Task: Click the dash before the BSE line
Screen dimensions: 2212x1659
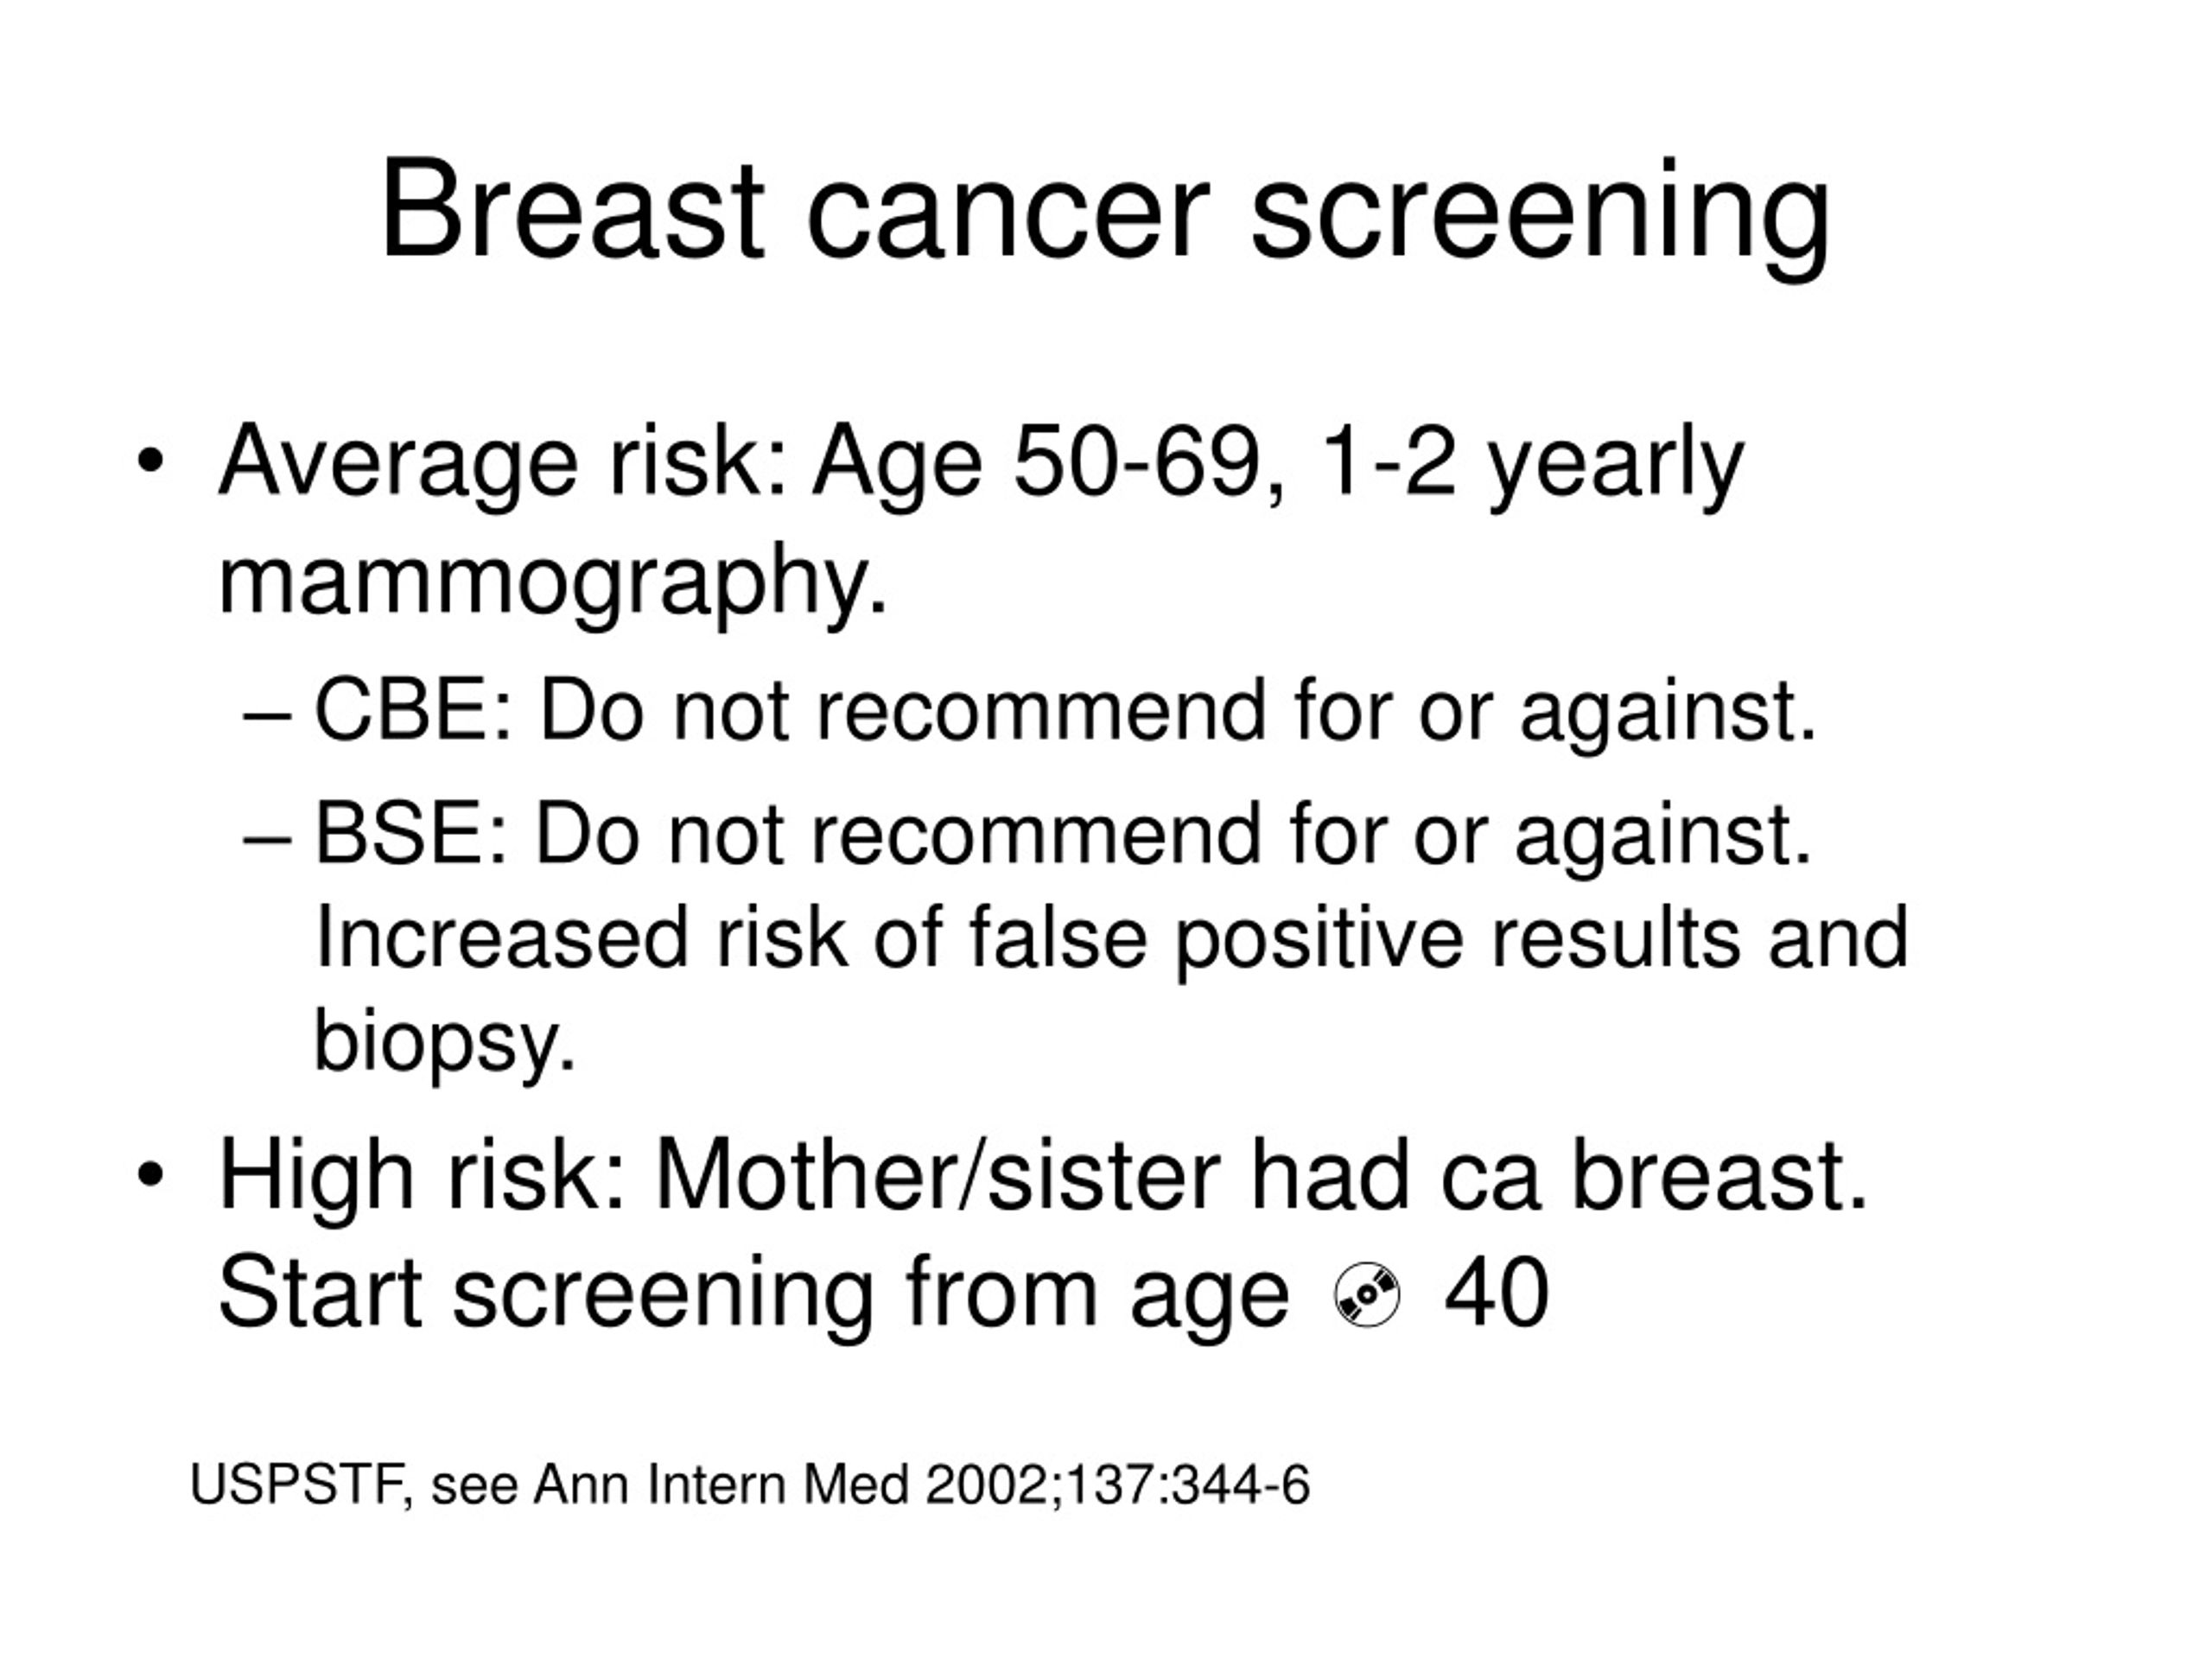Action: point(267,842)
